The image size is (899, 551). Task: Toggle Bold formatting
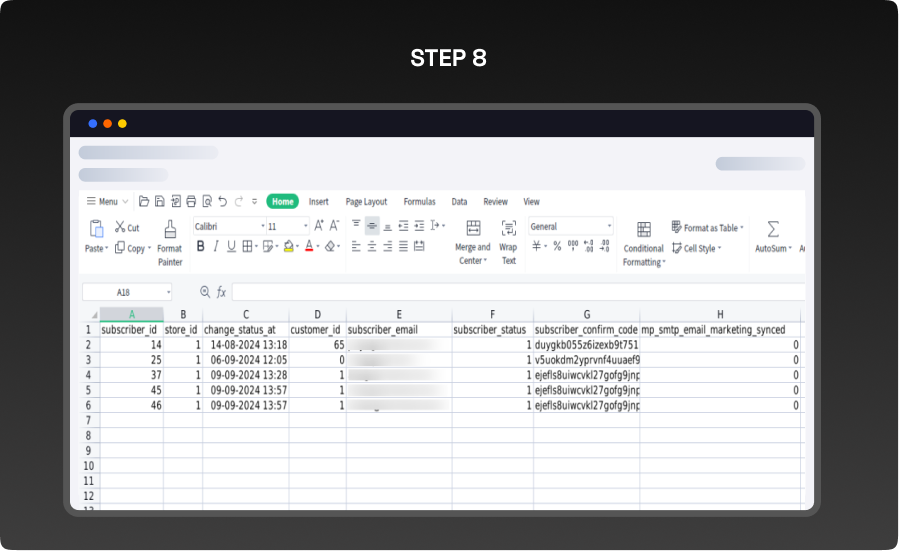pos(200,247)
